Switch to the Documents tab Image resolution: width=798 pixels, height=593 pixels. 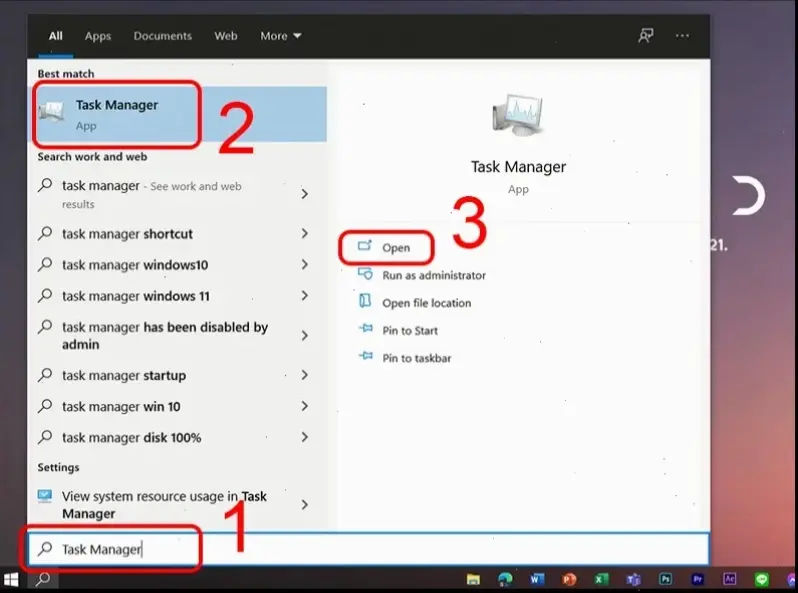(x=163, y=36)
